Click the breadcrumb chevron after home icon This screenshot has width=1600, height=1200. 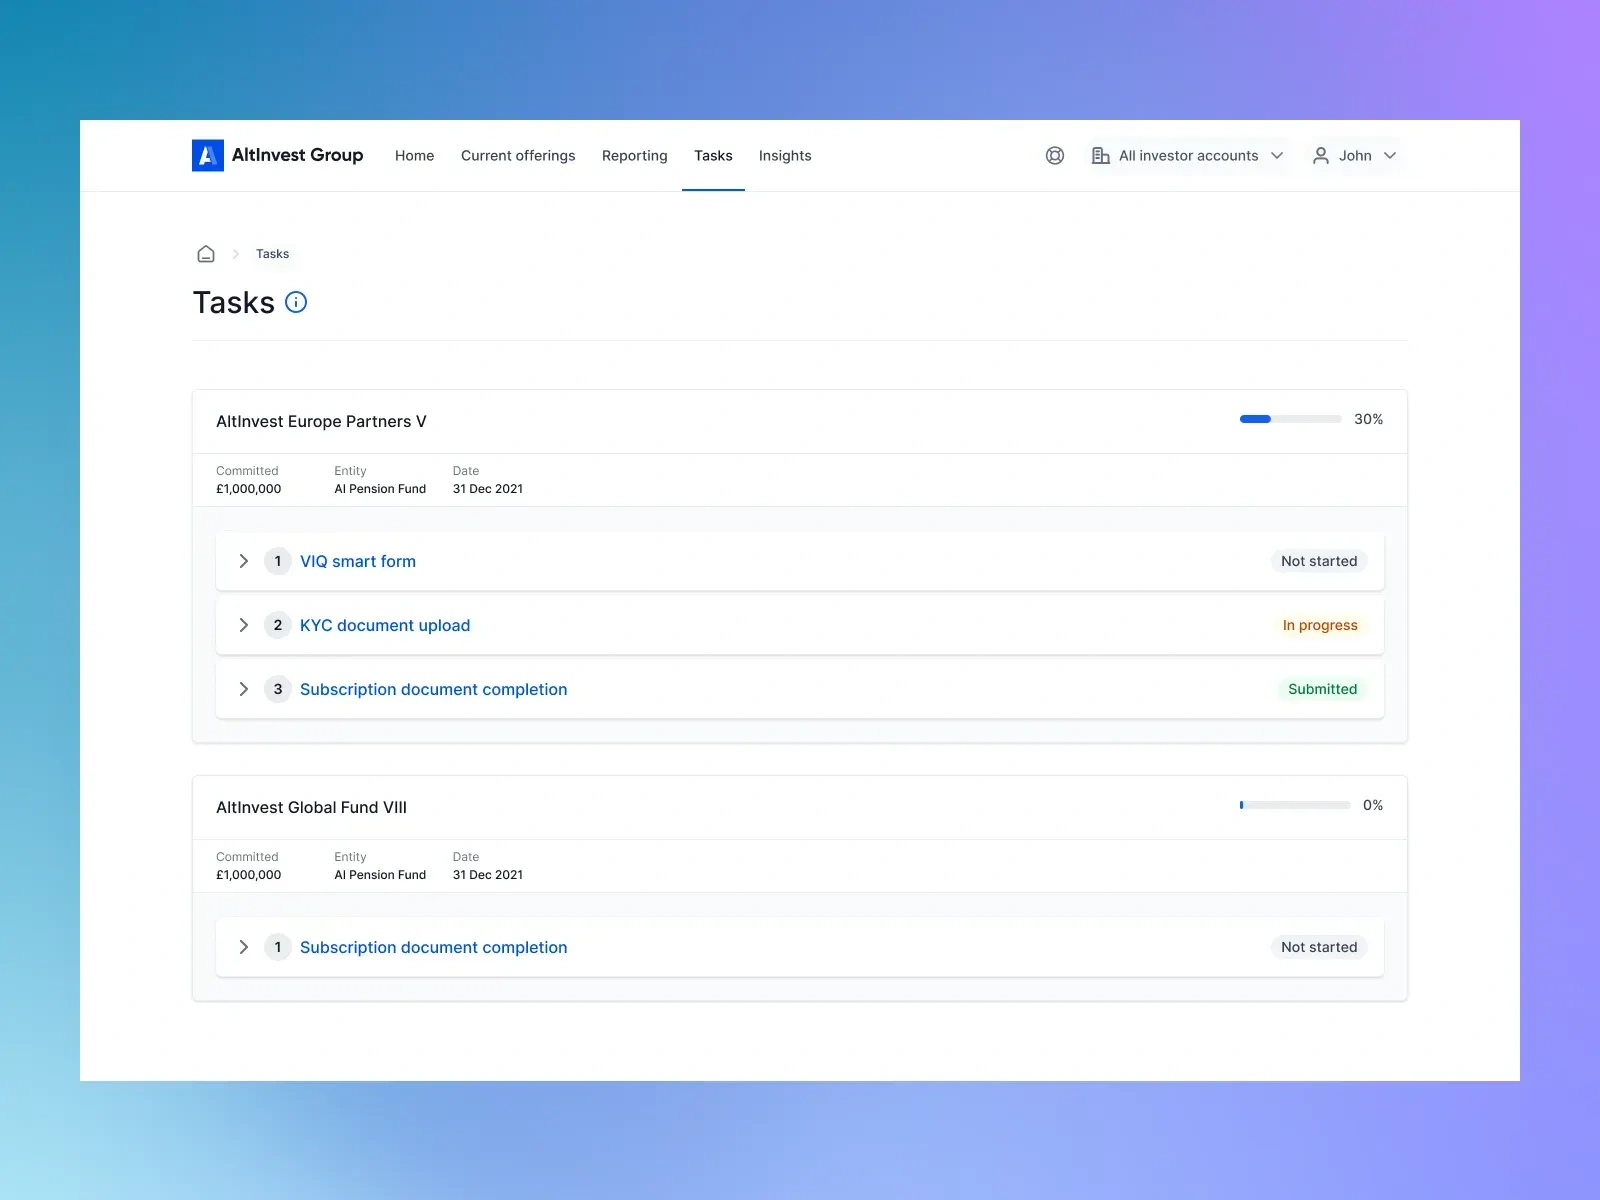coord(234,253)
